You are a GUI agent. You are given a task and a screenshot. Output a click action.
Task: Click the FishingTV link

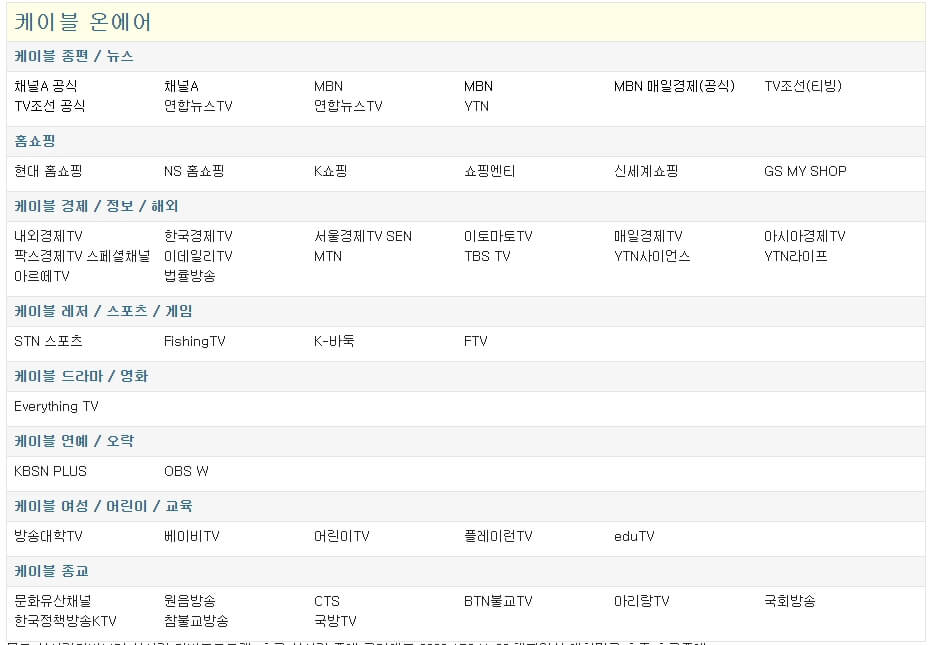coord(195,341)
